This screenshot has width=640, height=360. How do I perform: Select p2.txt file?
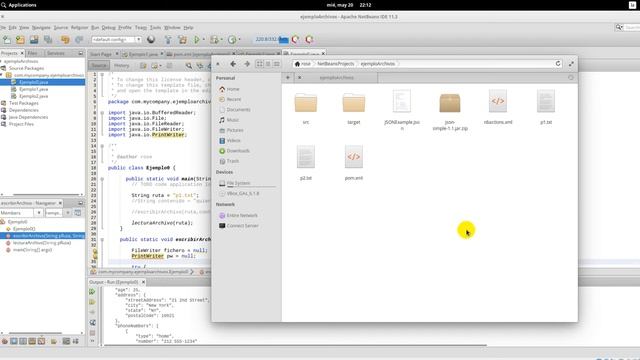click(306, 163)
